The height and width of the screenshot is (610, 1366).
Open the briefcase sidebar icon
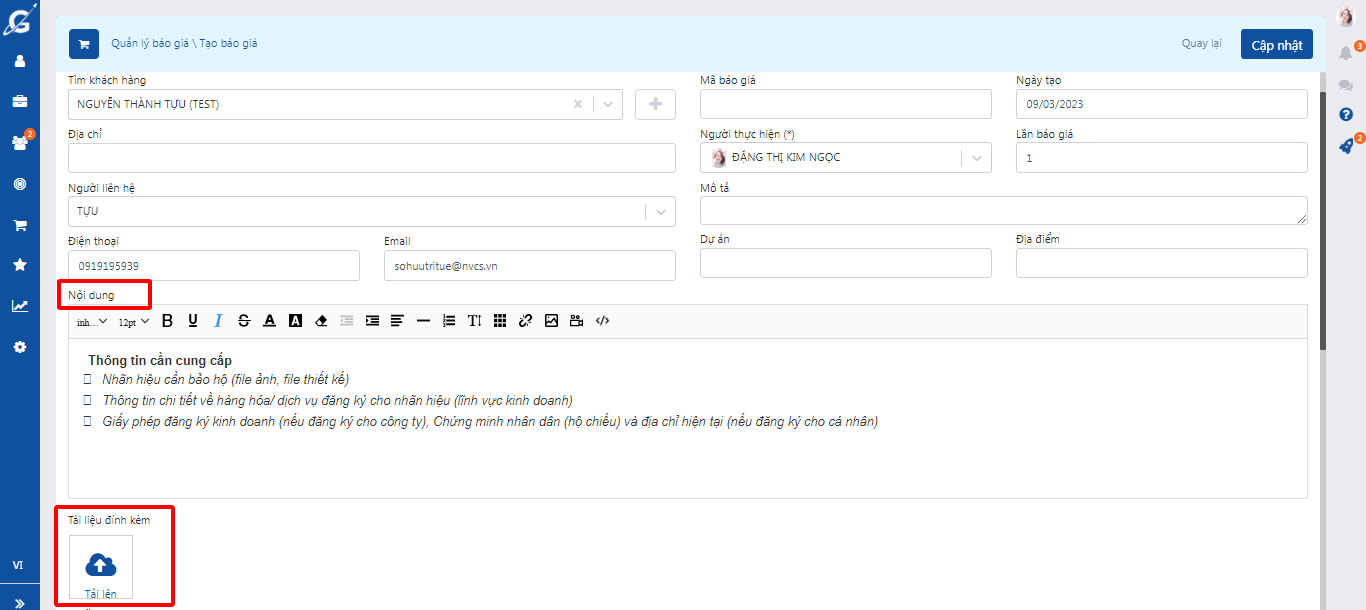click(x=19, y=101)
